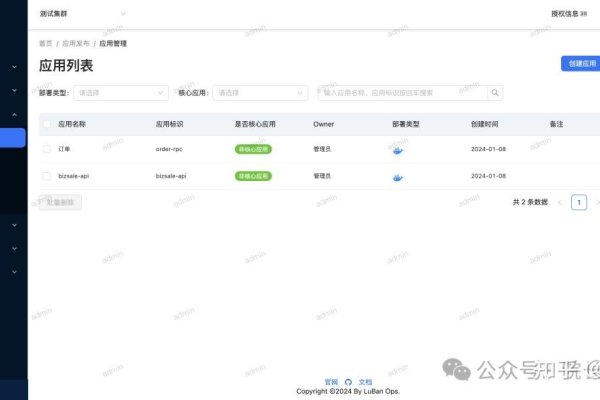
Task: Open the GitHub icon link in the footer
Action: pyautogui.click(x=348, y=382)
